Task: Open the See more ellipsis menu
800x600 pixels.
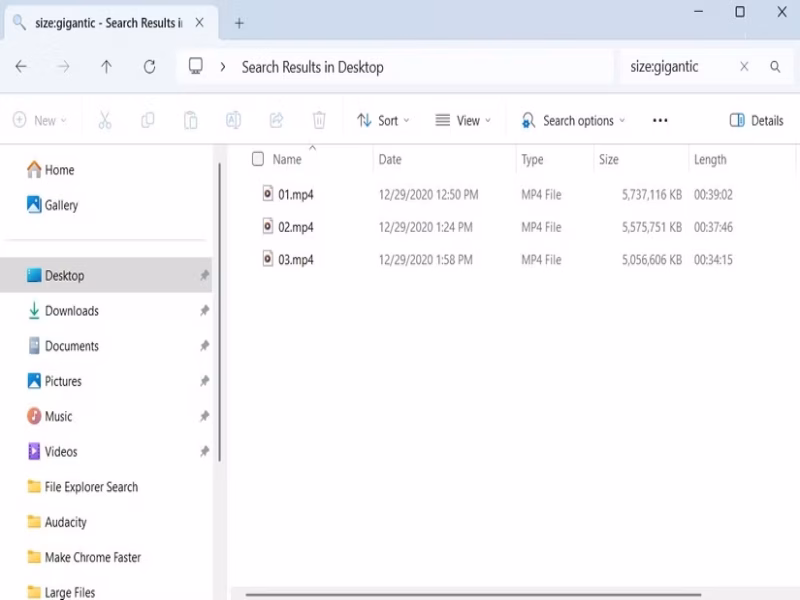Action: point(660,120)
